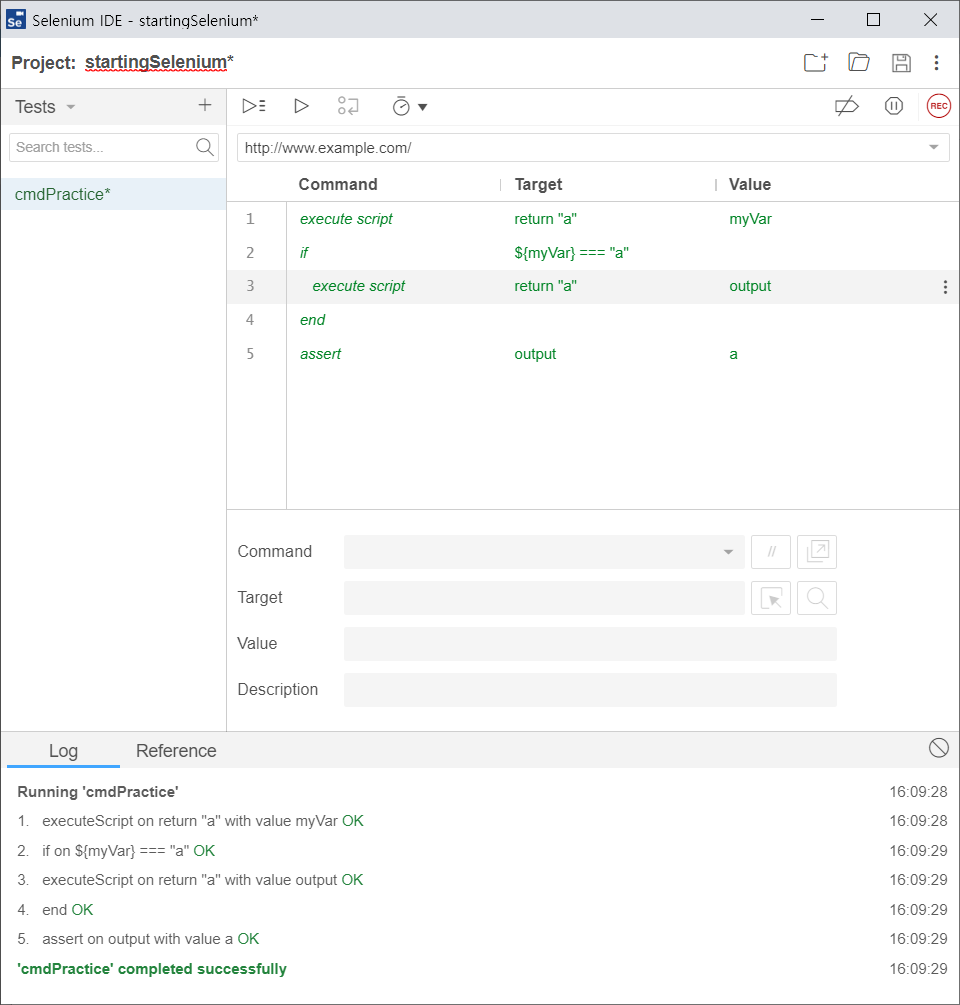This screenshot has height=1005, width=960.
Task: Click find target in page button
Action: pyautogui.click(x=817, y=598)
